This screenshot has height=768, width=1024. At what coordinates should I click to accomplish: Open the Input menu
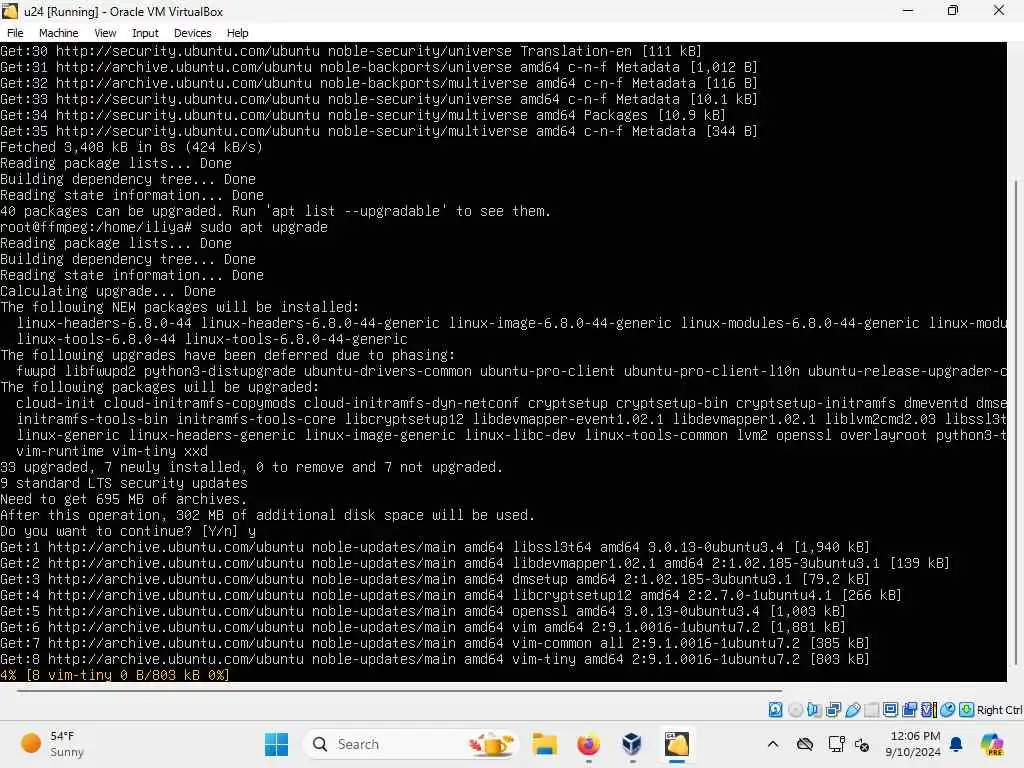[145, 33]
